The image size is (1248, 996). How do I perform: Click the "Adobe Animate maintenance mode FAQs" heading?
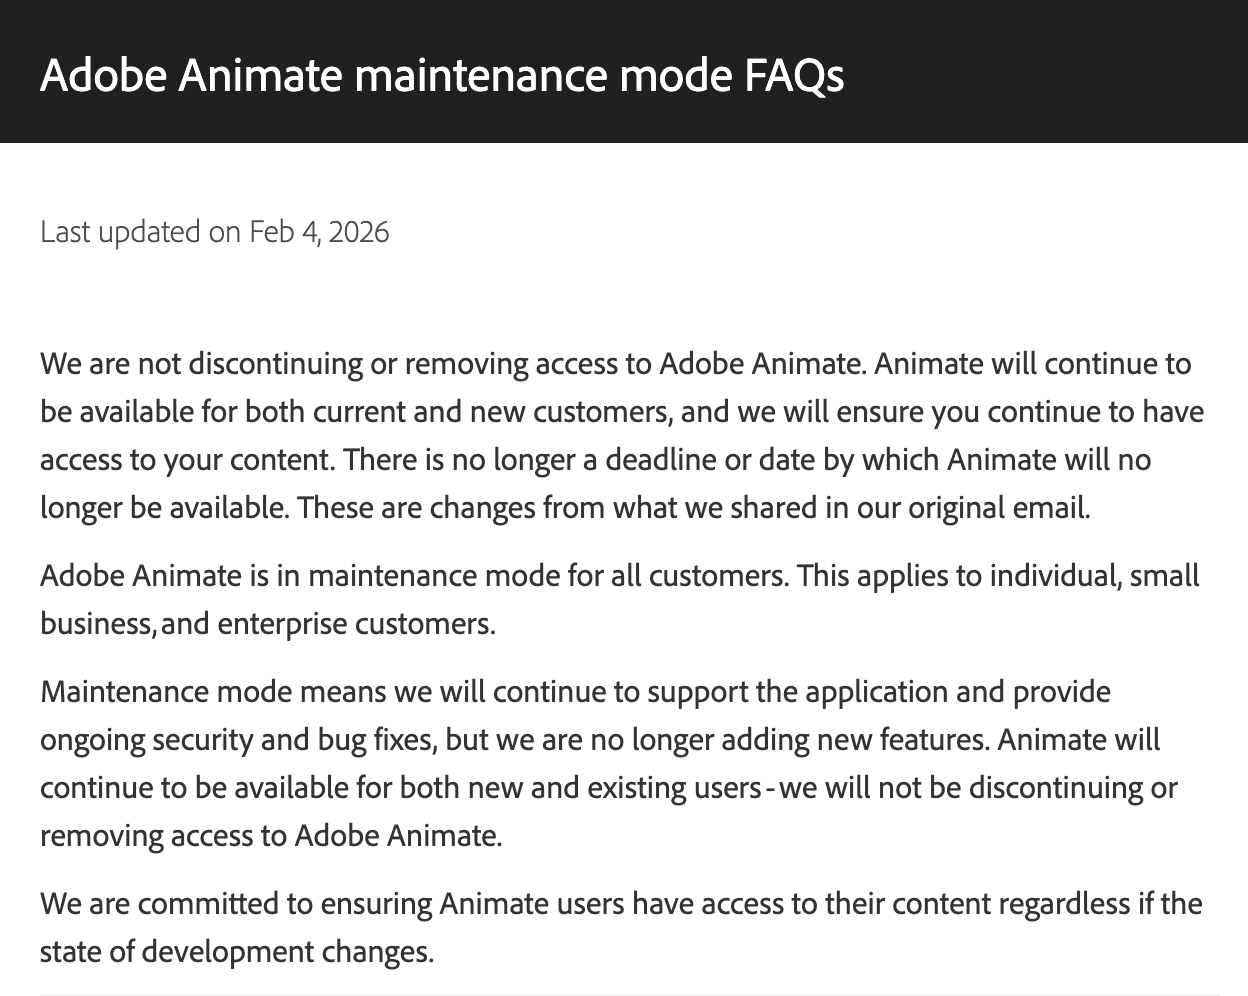click(442, 76)
